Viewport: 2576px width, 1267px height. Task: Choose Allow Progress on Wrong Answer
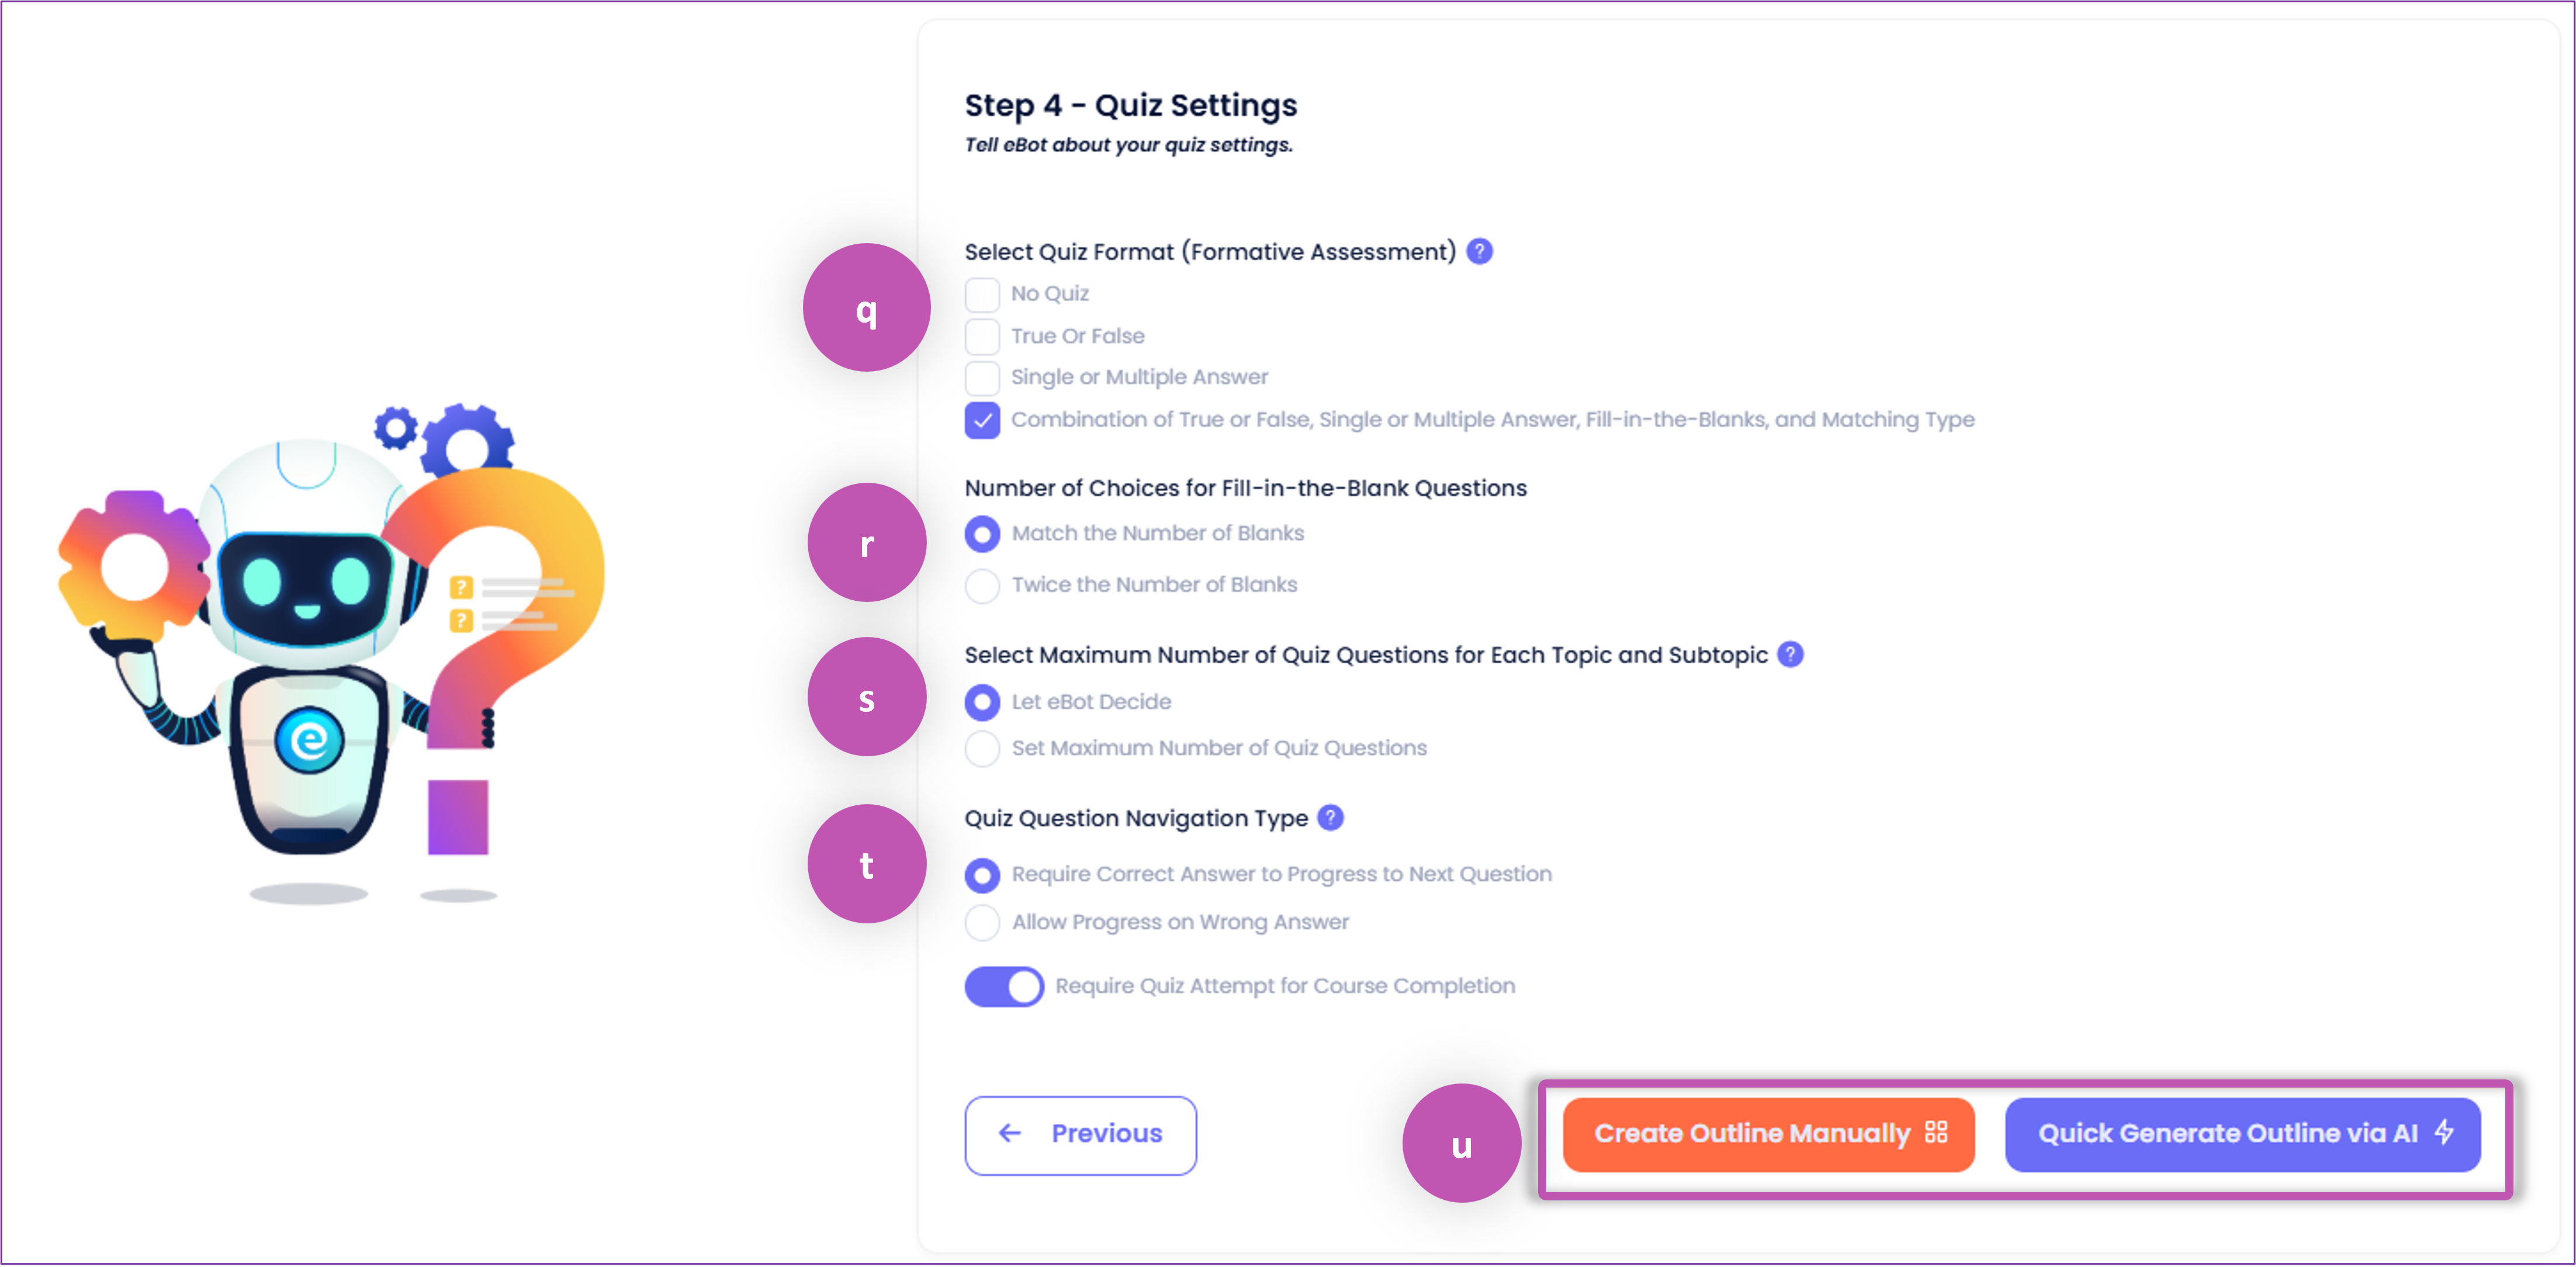coord(982,923)
